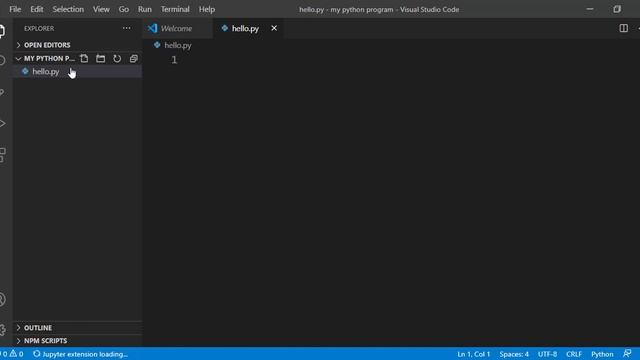Close the hello.py editor tab
The height and width of the screenshot is (360, 640).
tap(274, 28)
